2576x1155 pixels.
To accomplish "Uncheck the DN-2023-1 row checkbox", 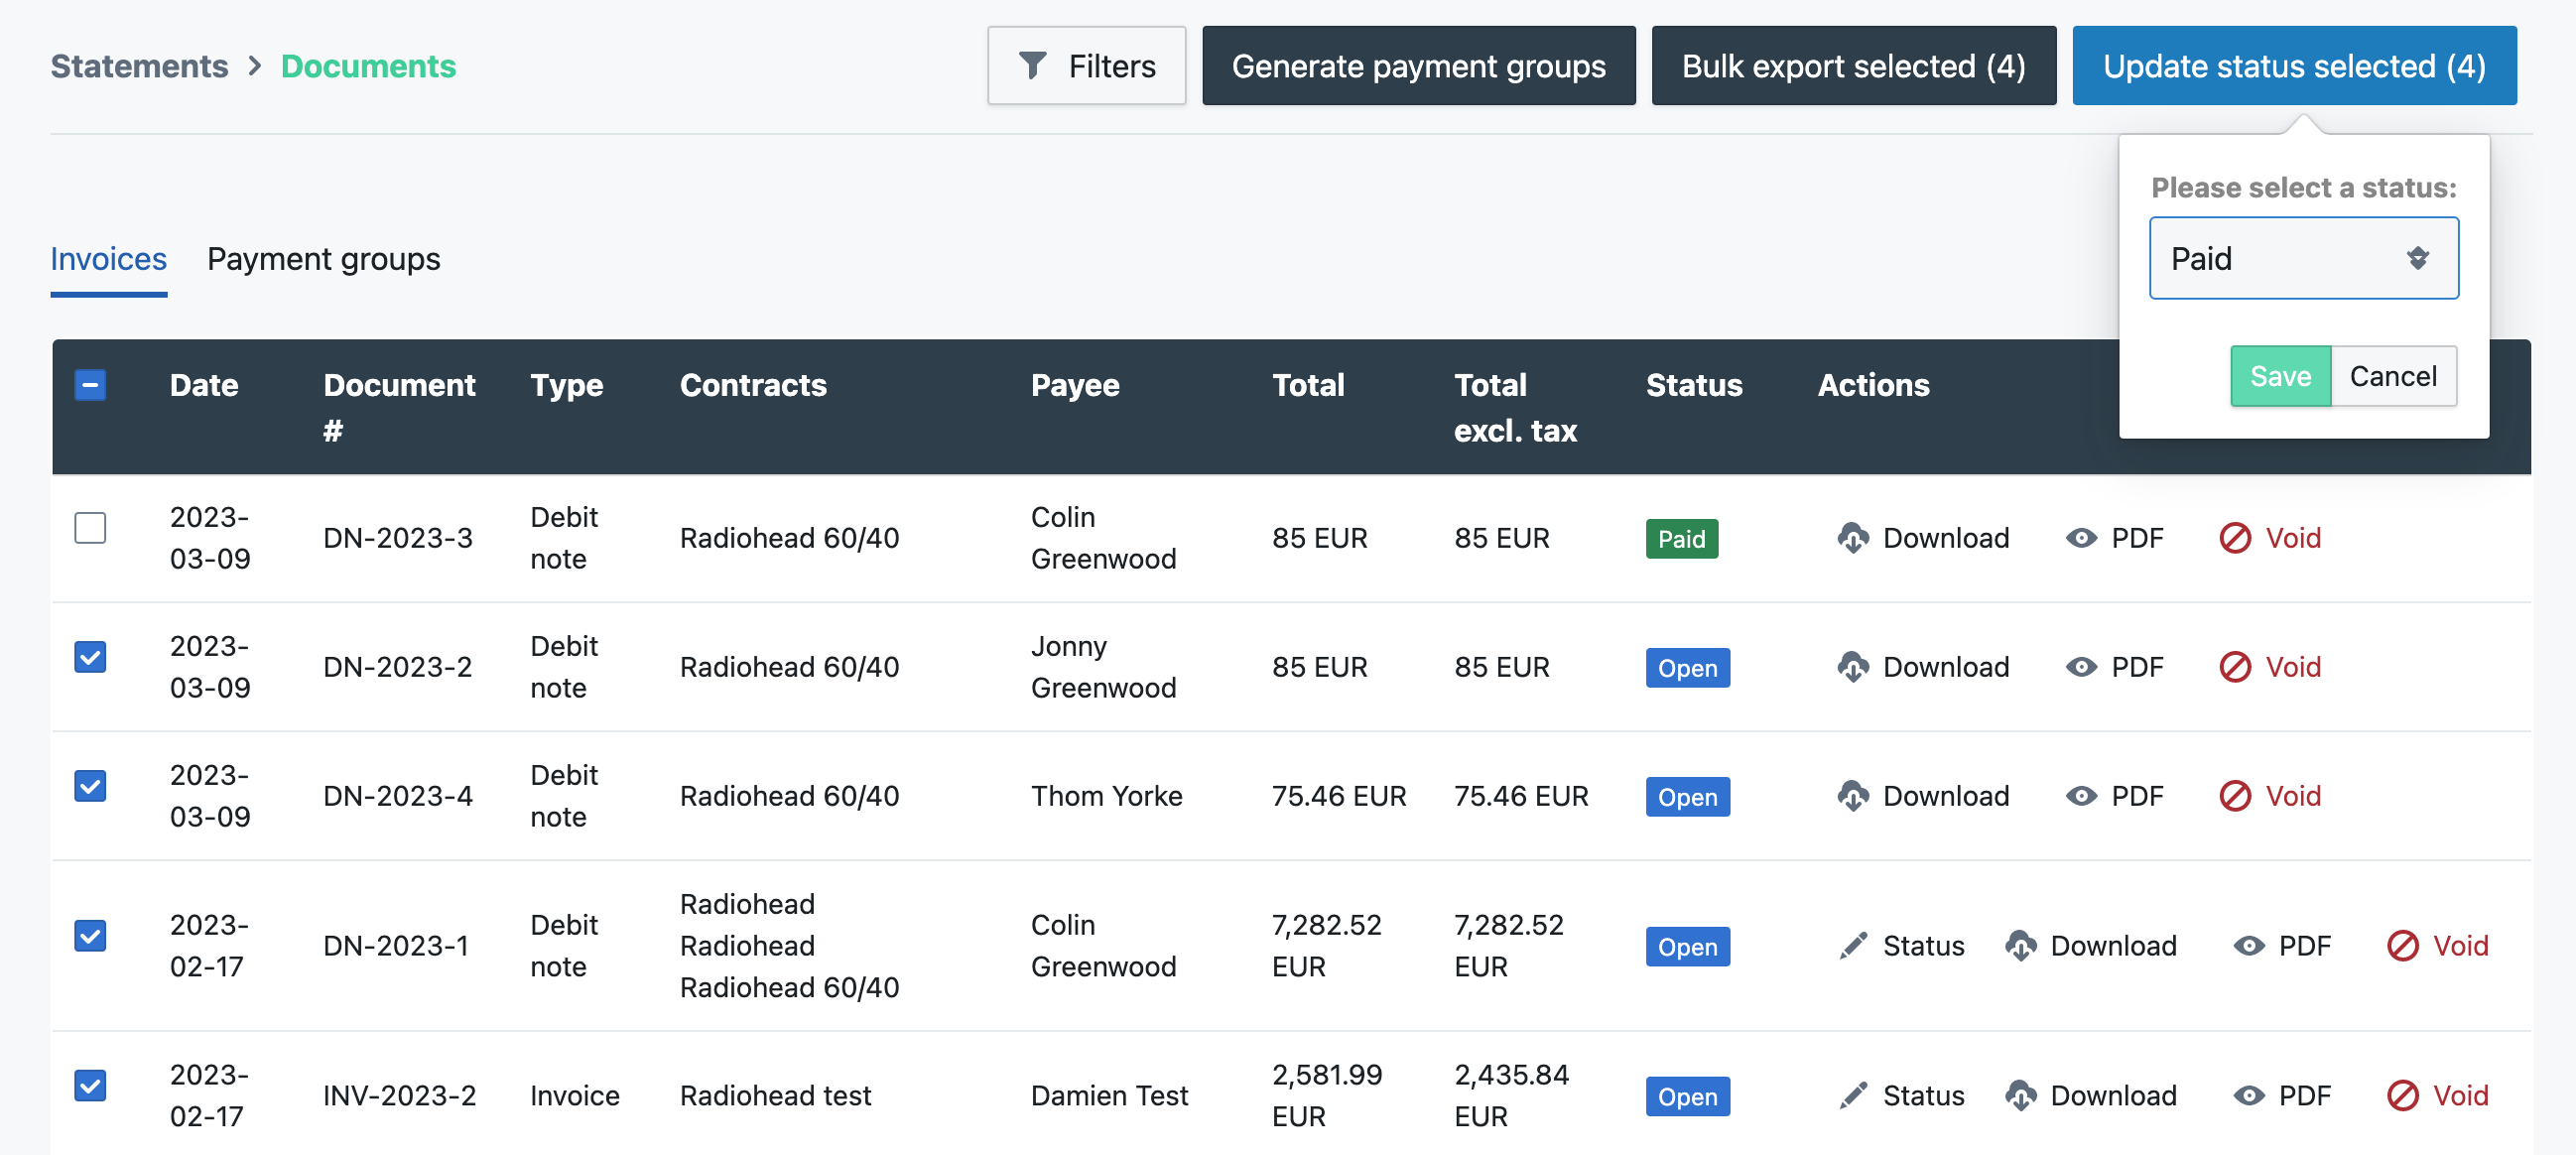I will click(90, 936).
